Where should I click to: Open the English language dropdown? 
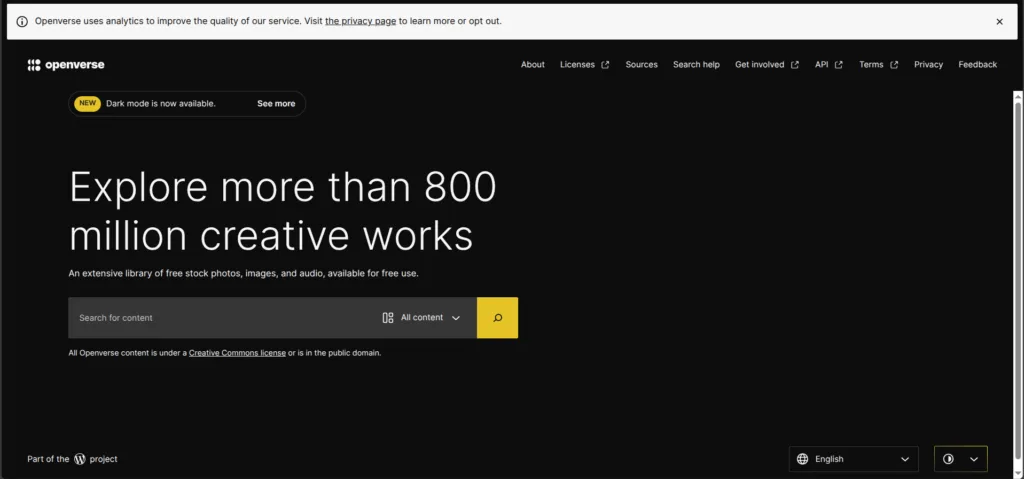point(854,459)
